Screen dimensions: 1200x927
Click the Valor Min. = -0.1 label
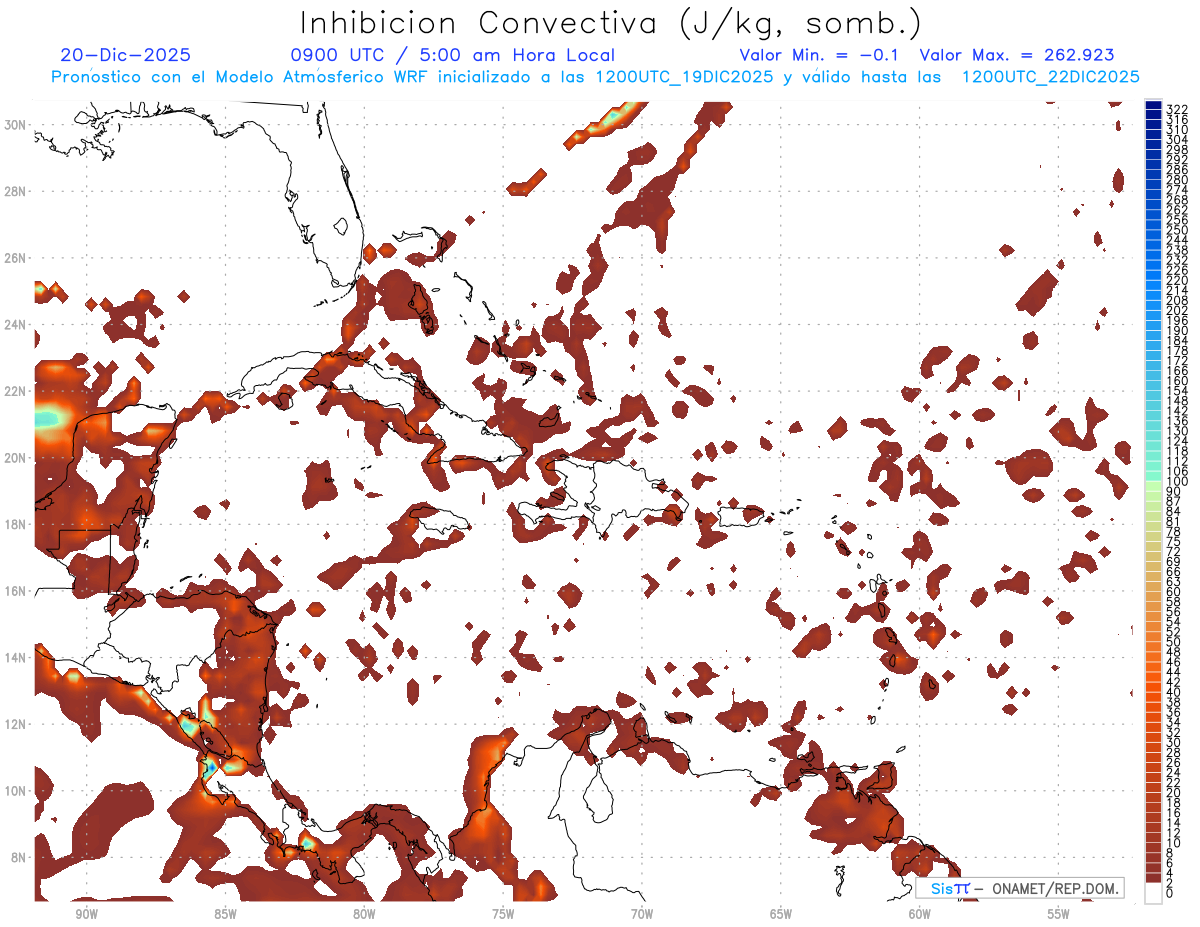click(x=819, y=55)
